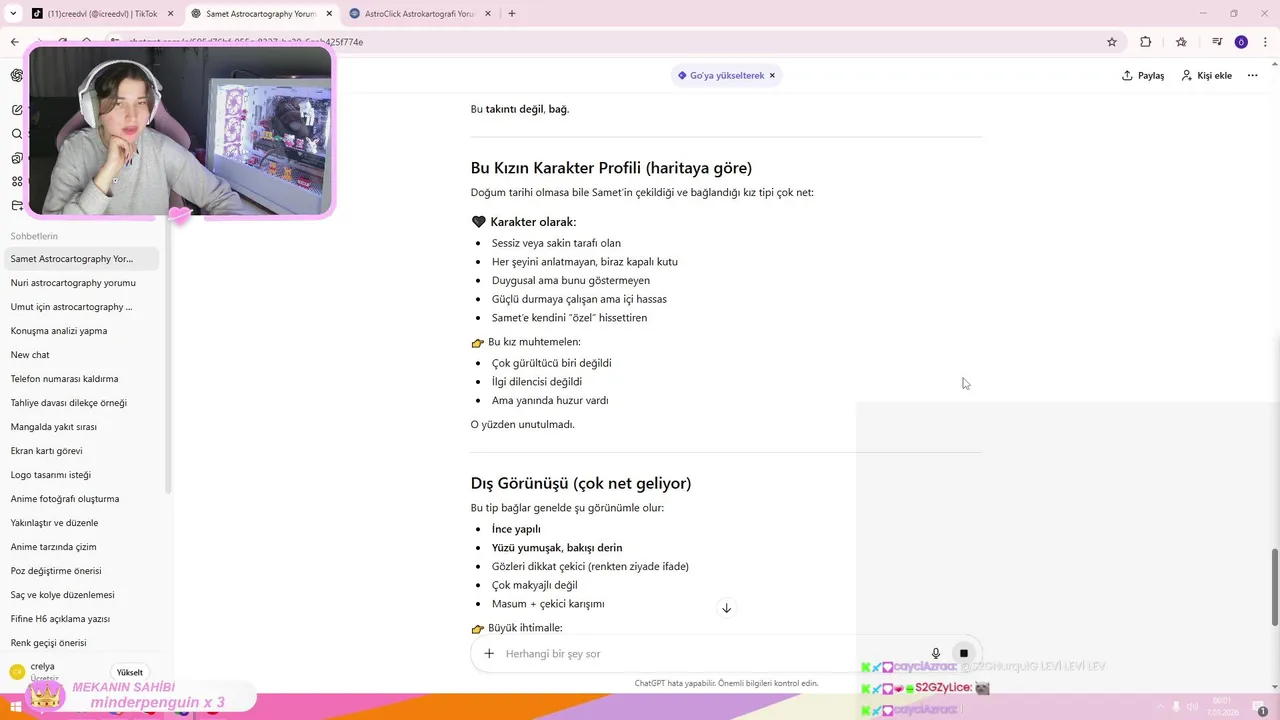Go back in browser history
Viewport: 1280px width, 720px height.
[x=14, y=42]
